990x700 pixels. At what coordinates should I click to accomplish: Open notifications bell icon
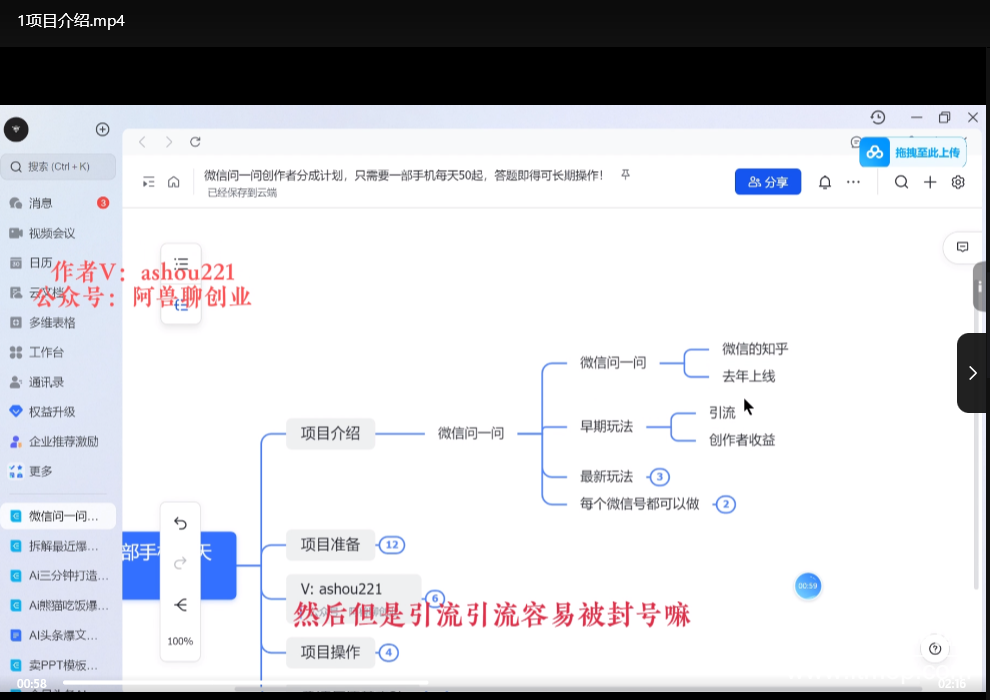[x=825, y=182]
